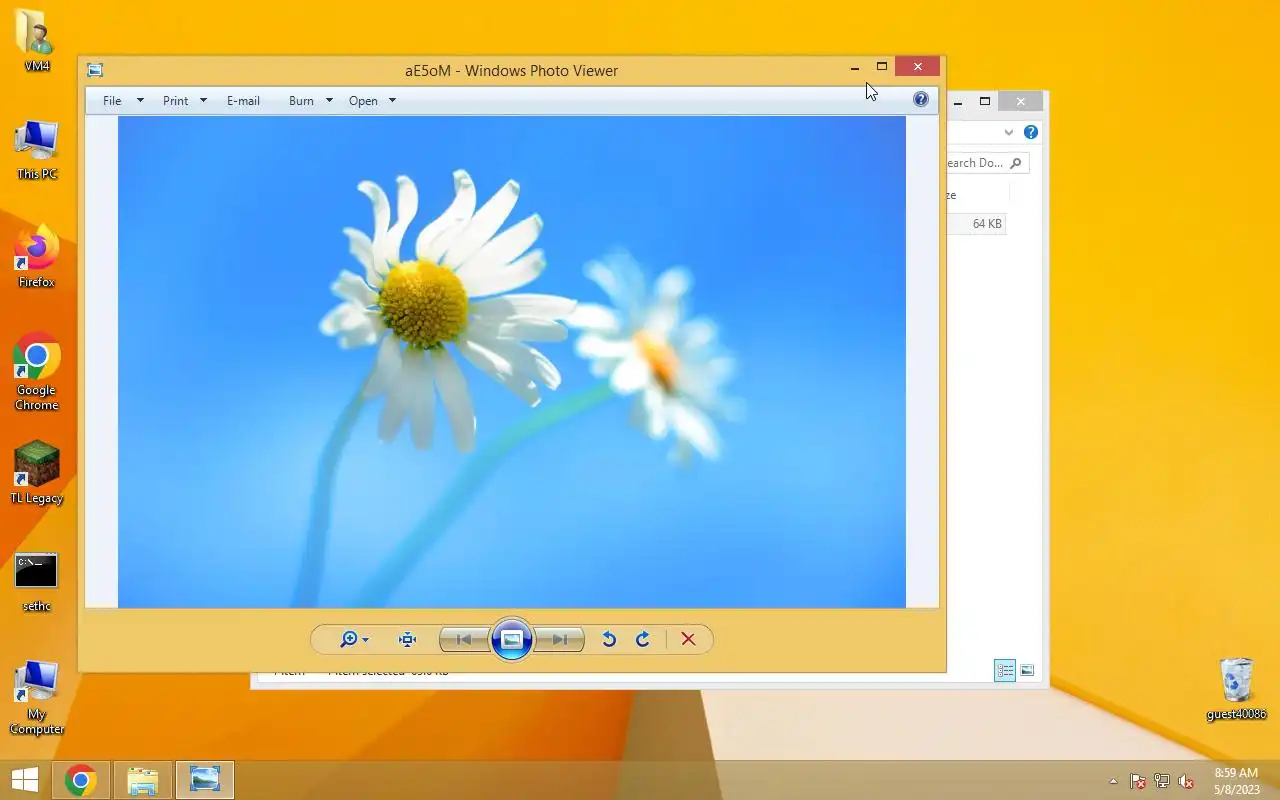The height and width of the screenshot is (800, 1280).
Task: Minimize the Explorer window behind
Action: [x=958, y=102]
